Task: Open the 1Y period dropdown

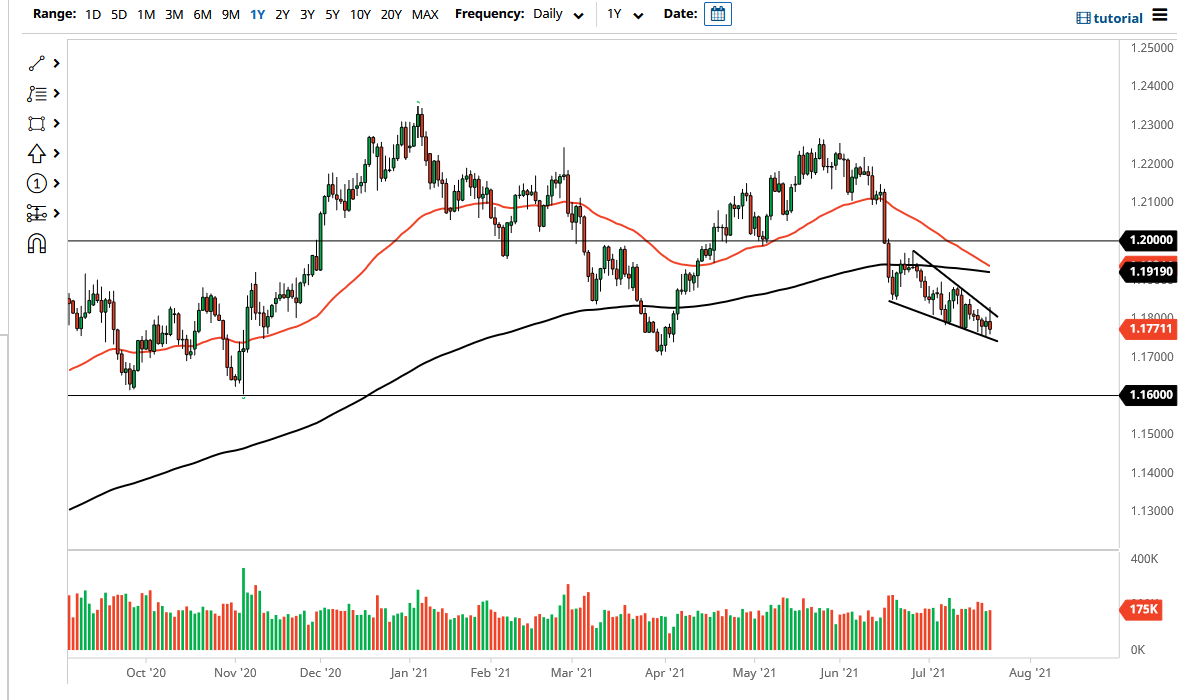Action: point(626,15)
